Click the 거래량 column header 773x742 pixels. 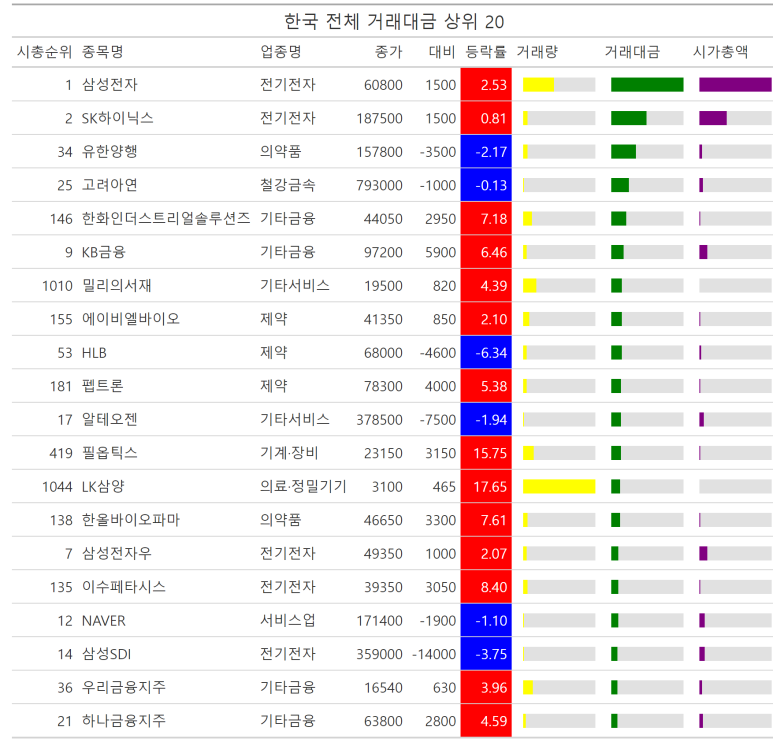point(537,52)
